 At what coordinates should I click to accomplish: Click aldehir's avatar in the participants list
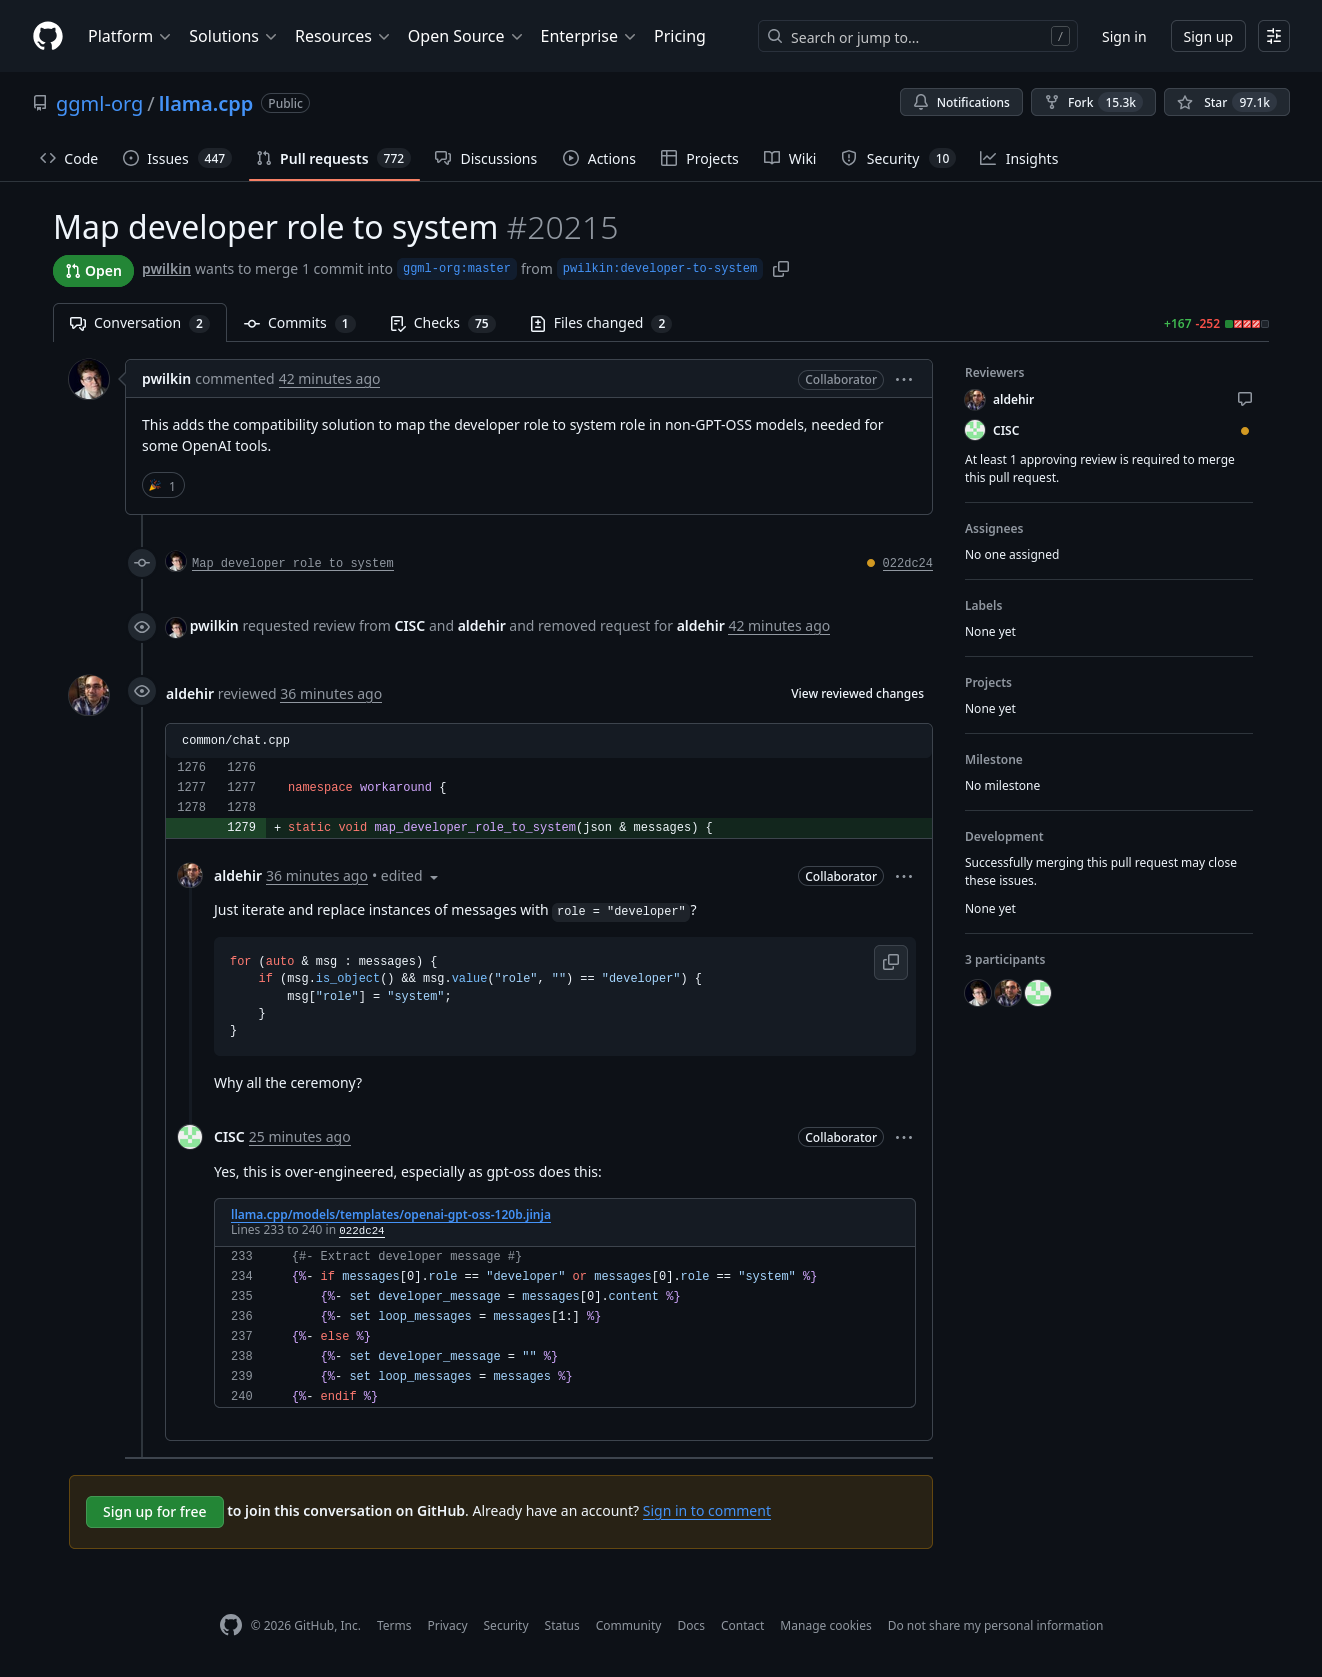tap(1008, 993)
